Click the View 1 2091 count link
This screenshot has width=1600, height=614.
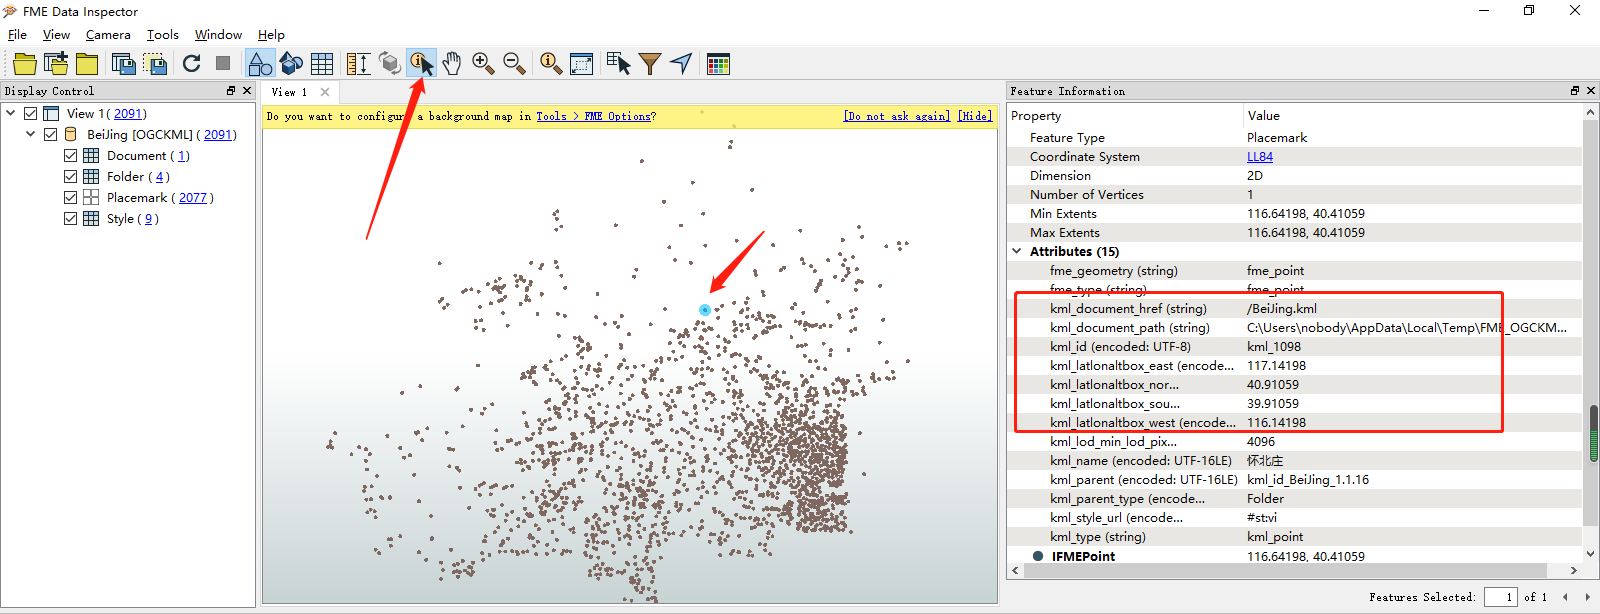coord(128,114)
